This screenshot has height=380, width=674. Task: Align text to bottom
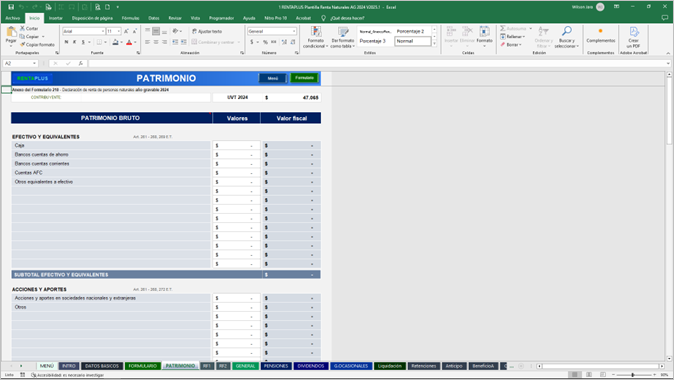tap(165, 31)
